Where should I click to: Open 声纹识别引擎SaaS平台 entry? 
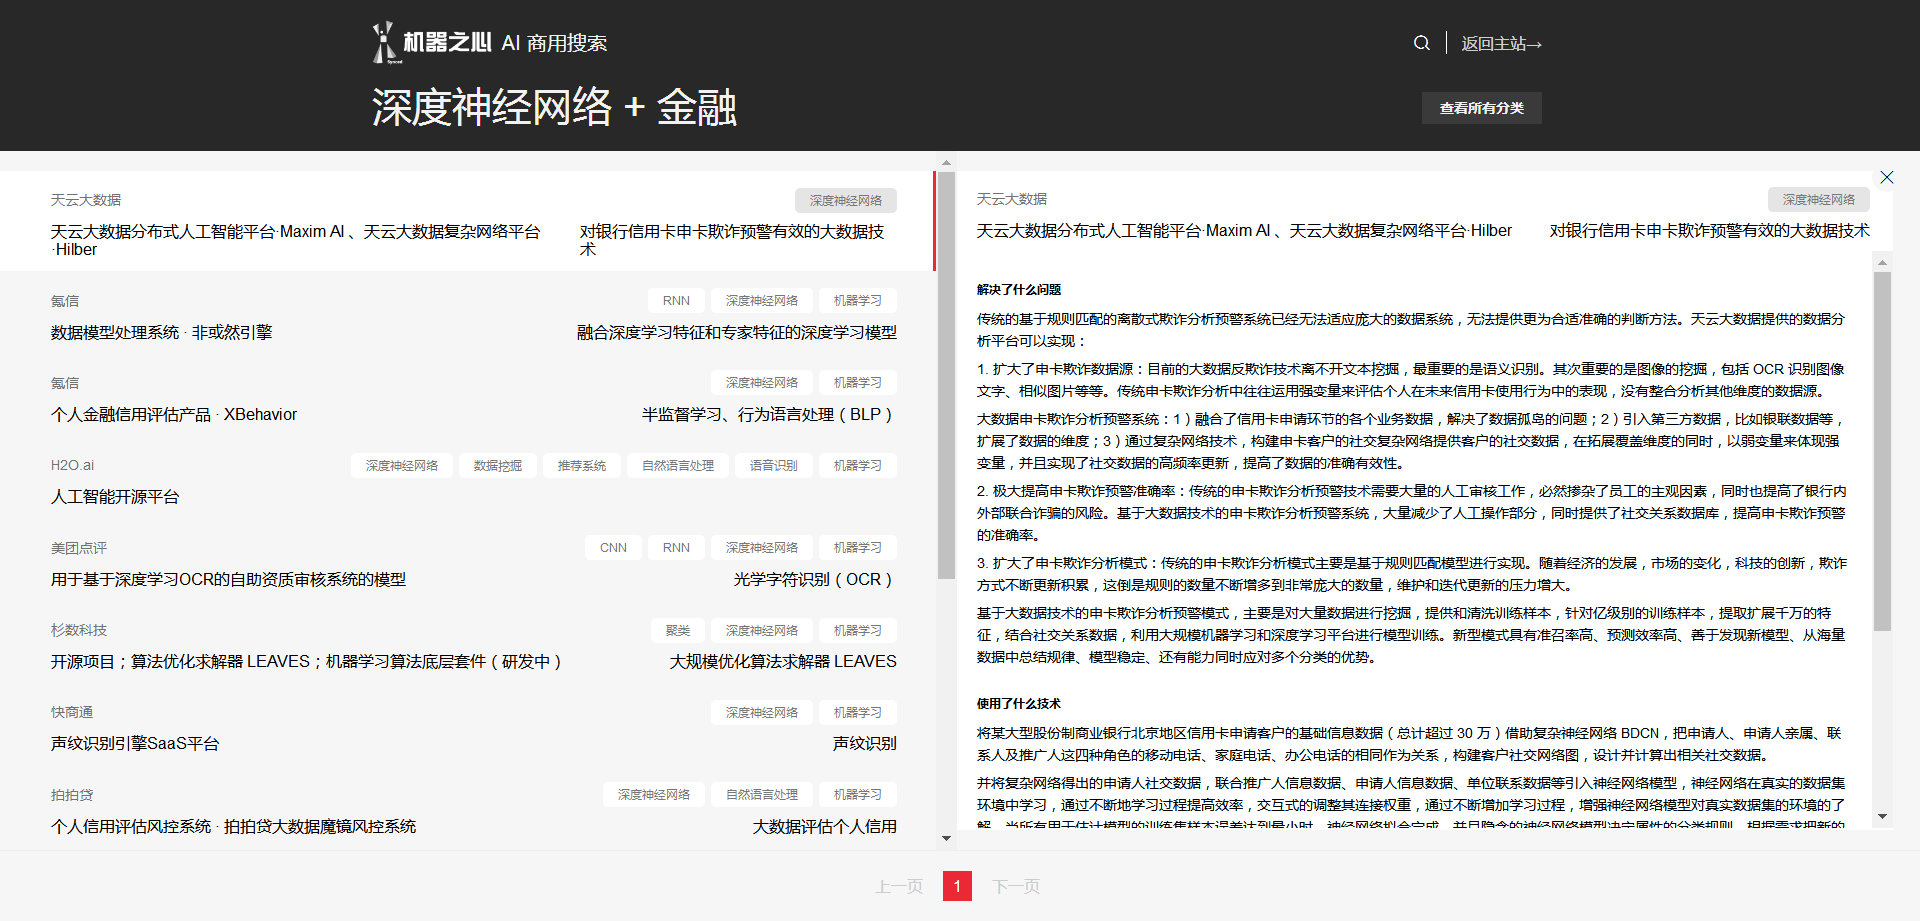click(x=135, y=743)
